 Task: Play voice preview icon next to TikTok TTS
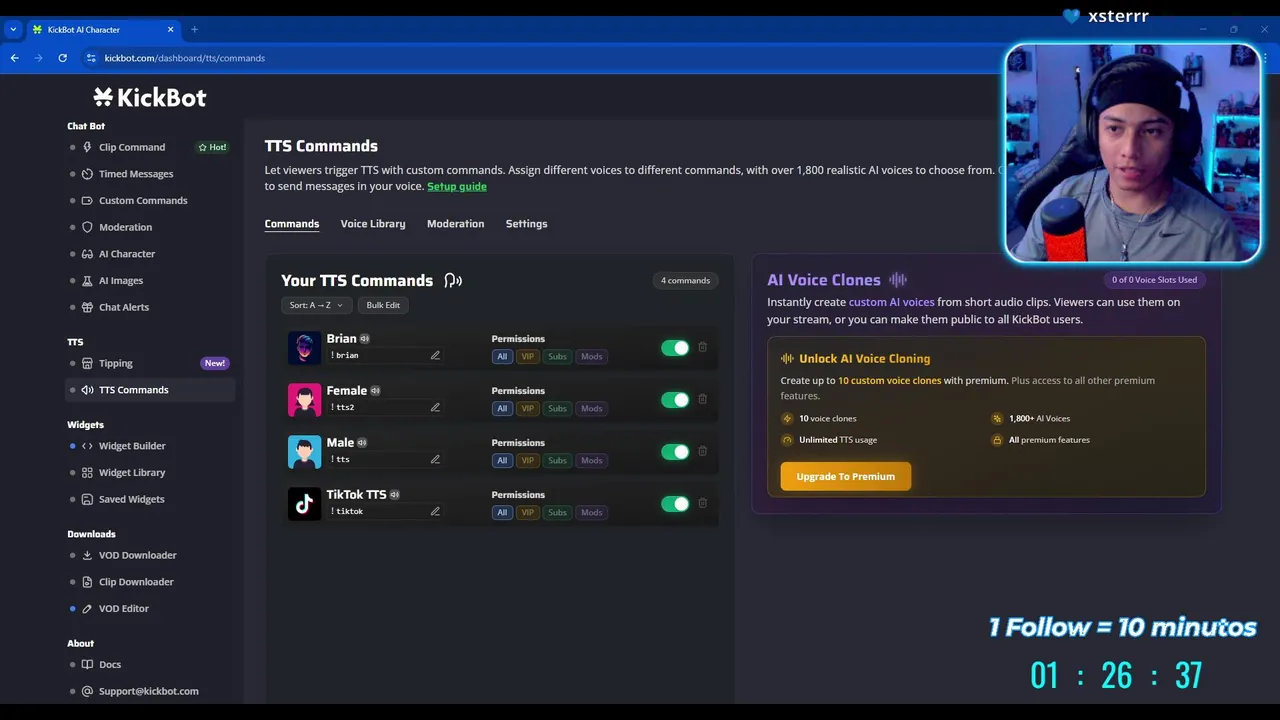pyautogui.click(x=395, y=495)
